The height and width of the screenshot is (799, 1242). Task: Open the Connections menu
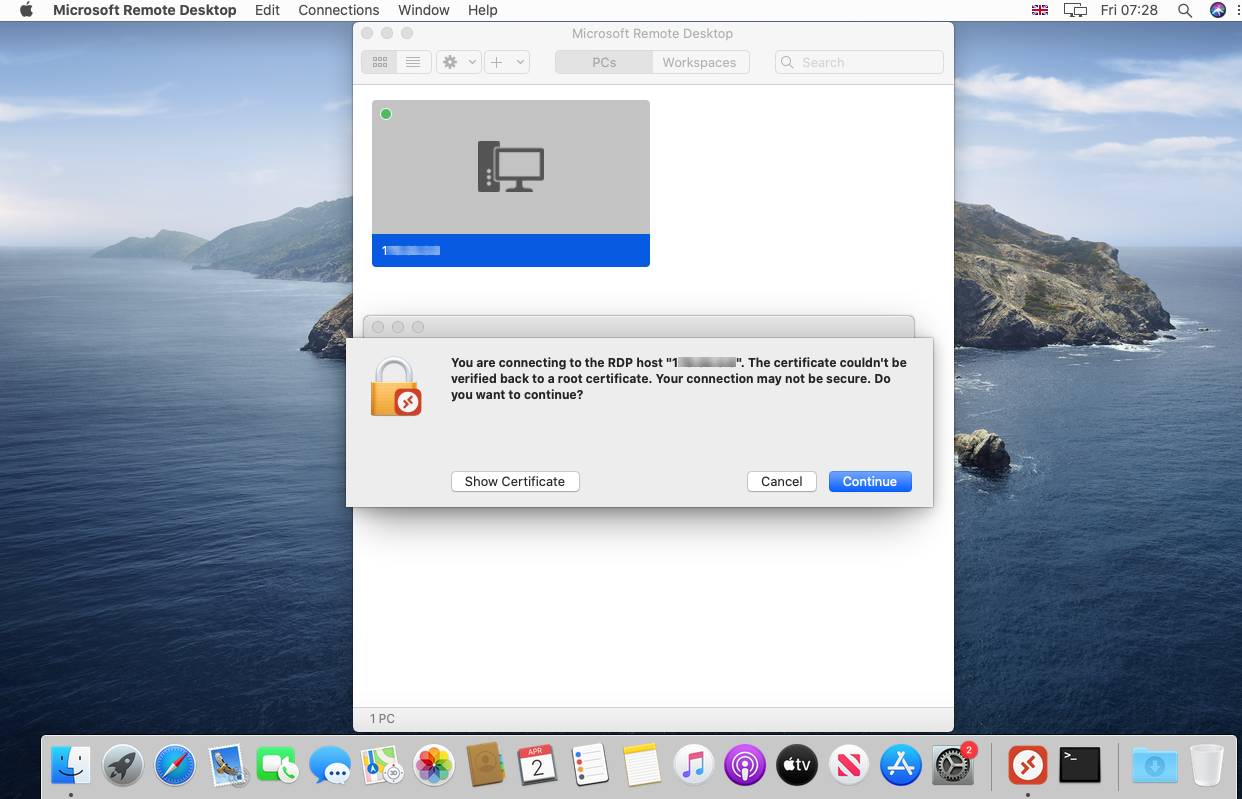339,10
